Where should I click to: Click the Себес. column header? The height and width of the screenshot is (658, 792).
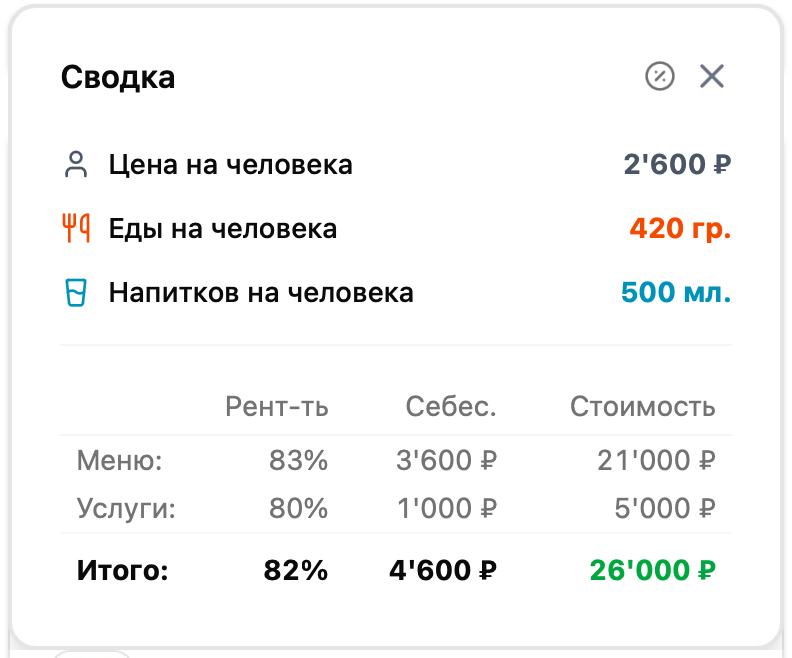451,407
